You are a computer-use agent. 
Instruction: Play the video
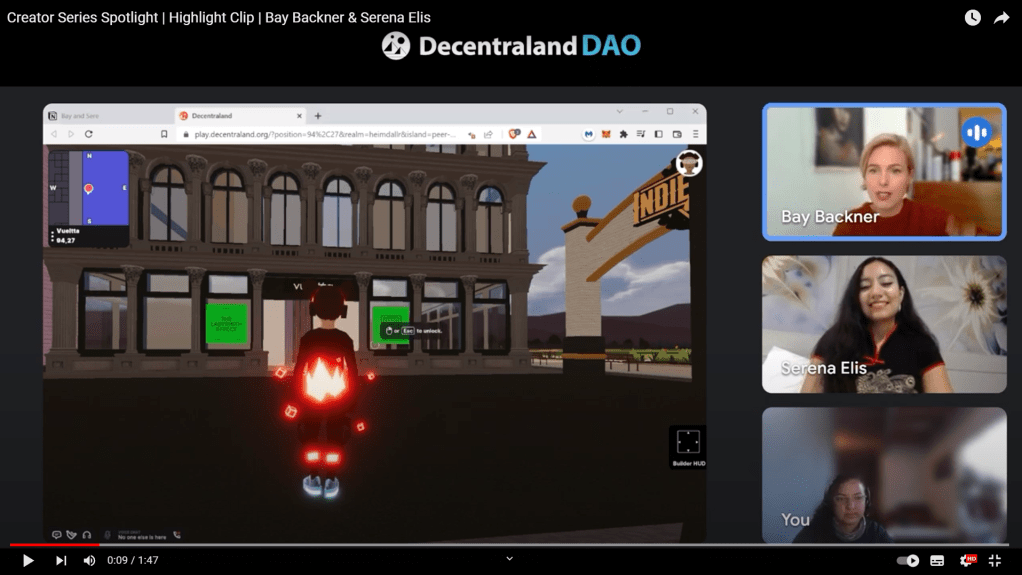tap(28, 561)
